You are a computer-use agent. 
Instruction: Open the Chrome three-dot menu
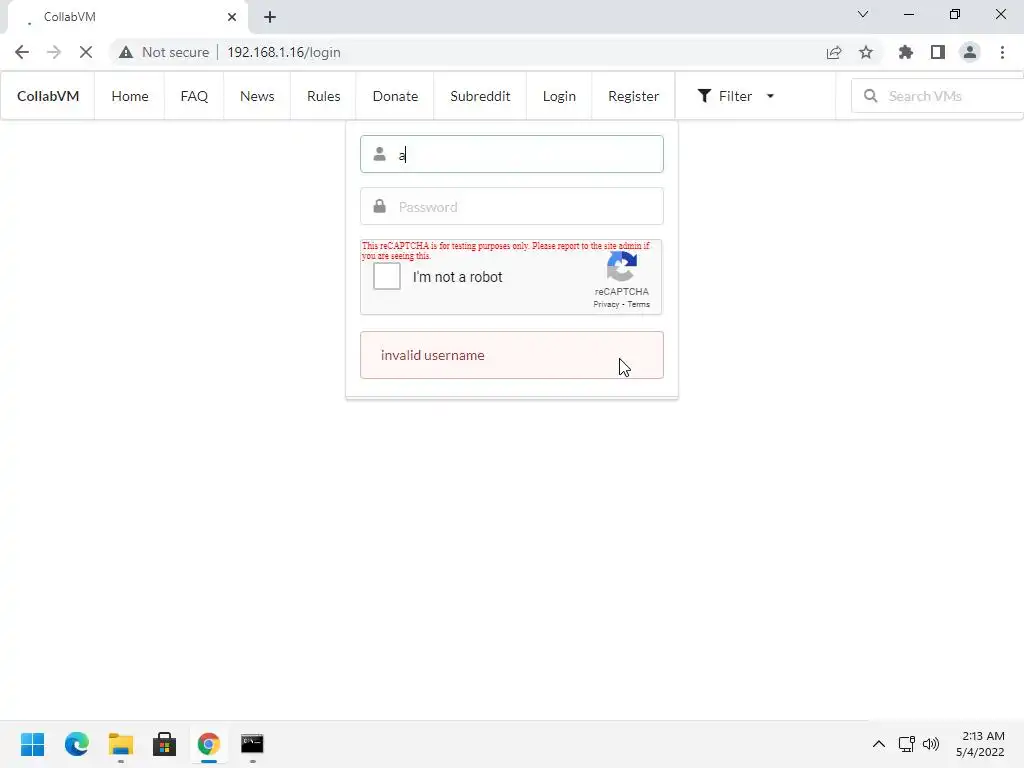click(1002, 52)
